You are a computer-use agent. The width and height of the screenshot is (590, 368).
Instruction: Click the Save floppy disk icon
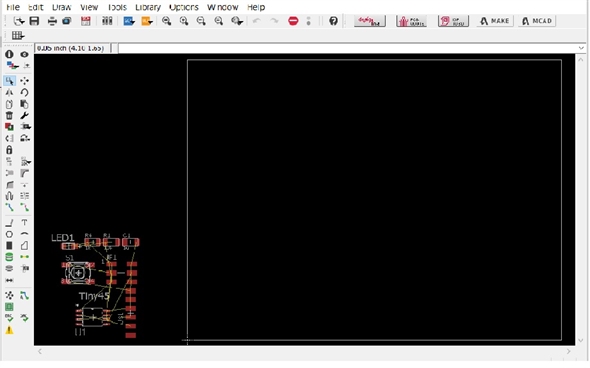34,21
